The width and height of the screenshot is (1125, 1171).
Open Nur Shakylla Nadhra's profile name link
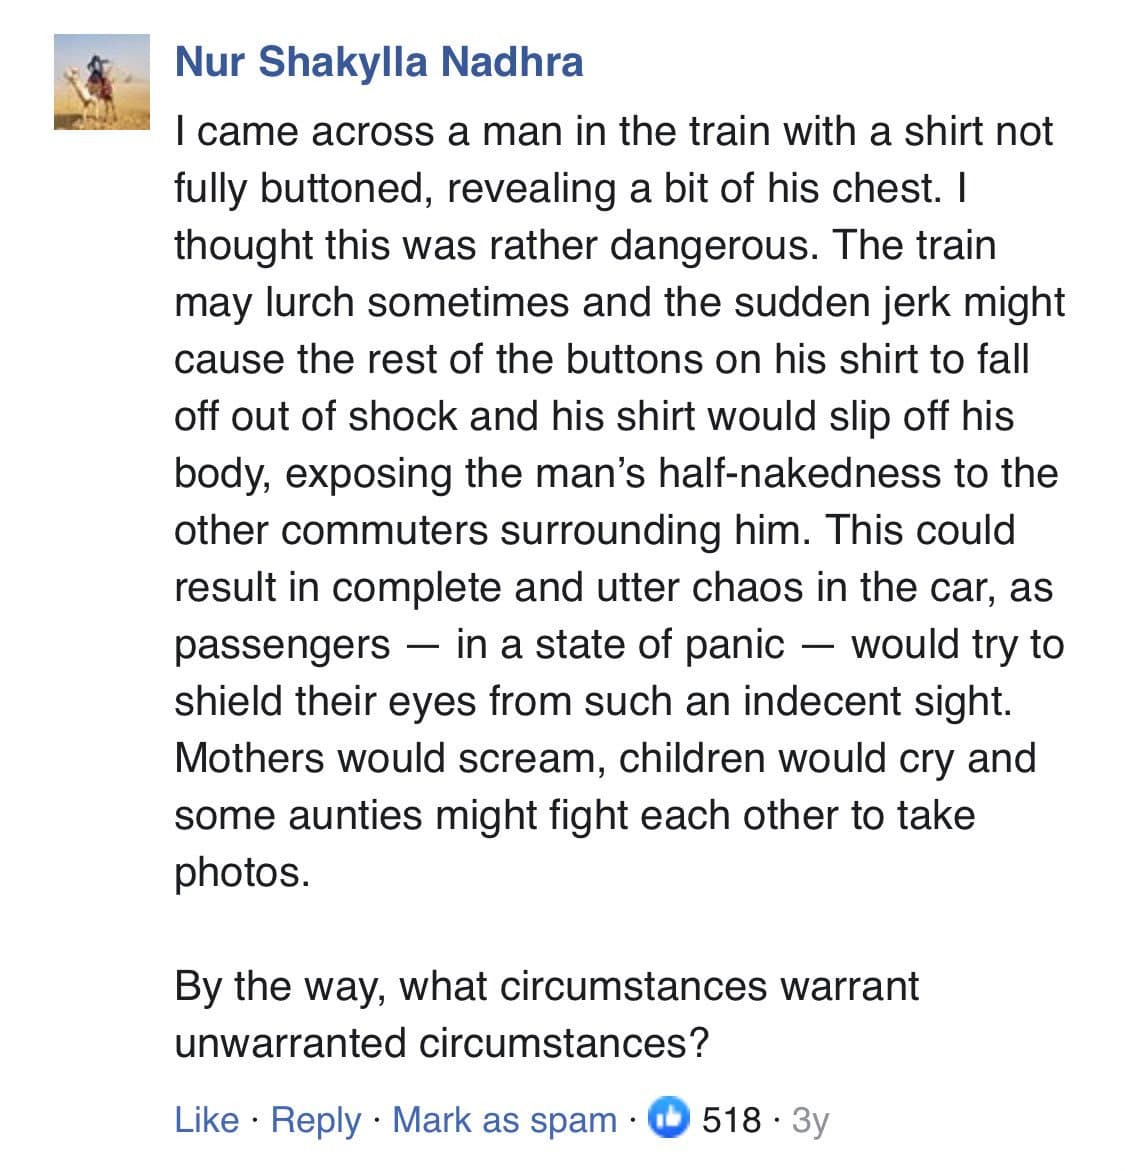coord(378,61)
